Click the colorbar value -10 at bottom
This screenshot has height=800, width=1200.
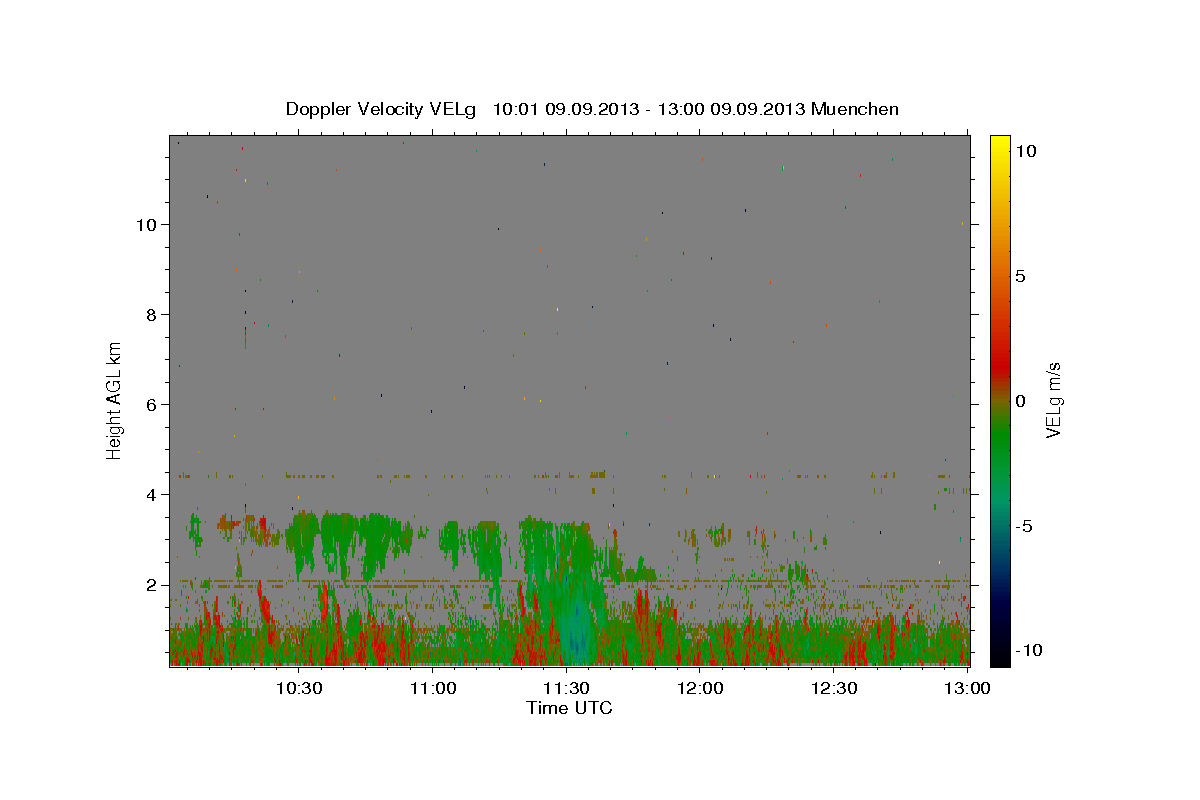pos(1029,651)
